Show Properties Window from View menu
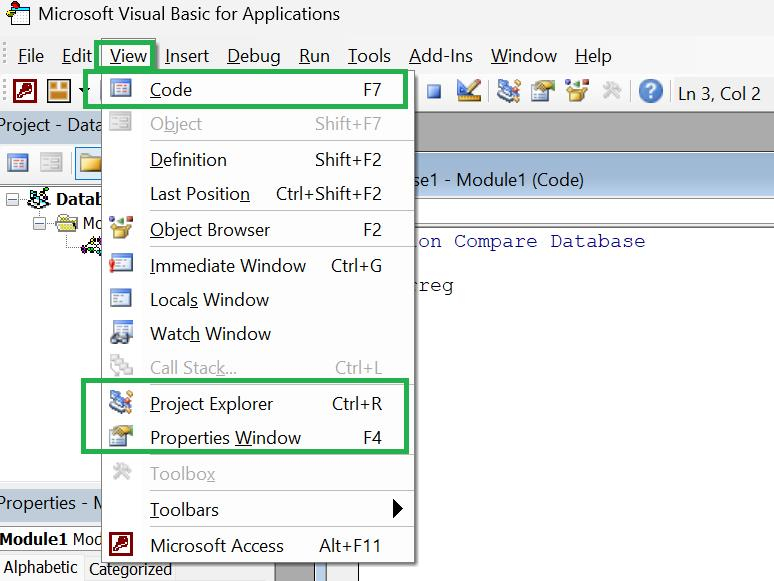Image resolution: width=774 pixels, height=581 pixels. 258,438
